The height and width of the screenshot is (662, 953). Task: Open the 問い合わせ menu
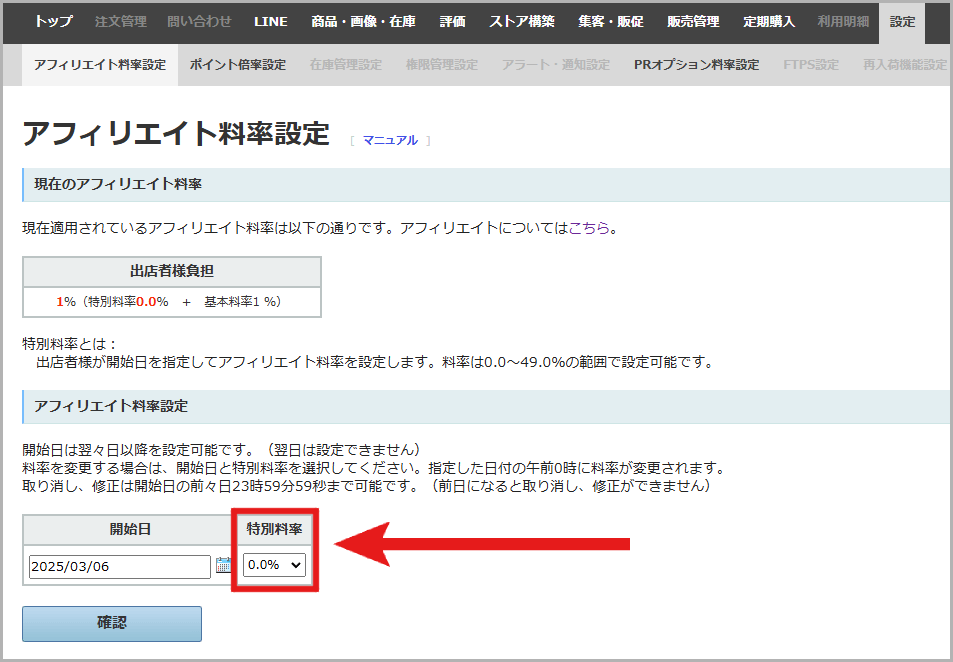[199, 22]
